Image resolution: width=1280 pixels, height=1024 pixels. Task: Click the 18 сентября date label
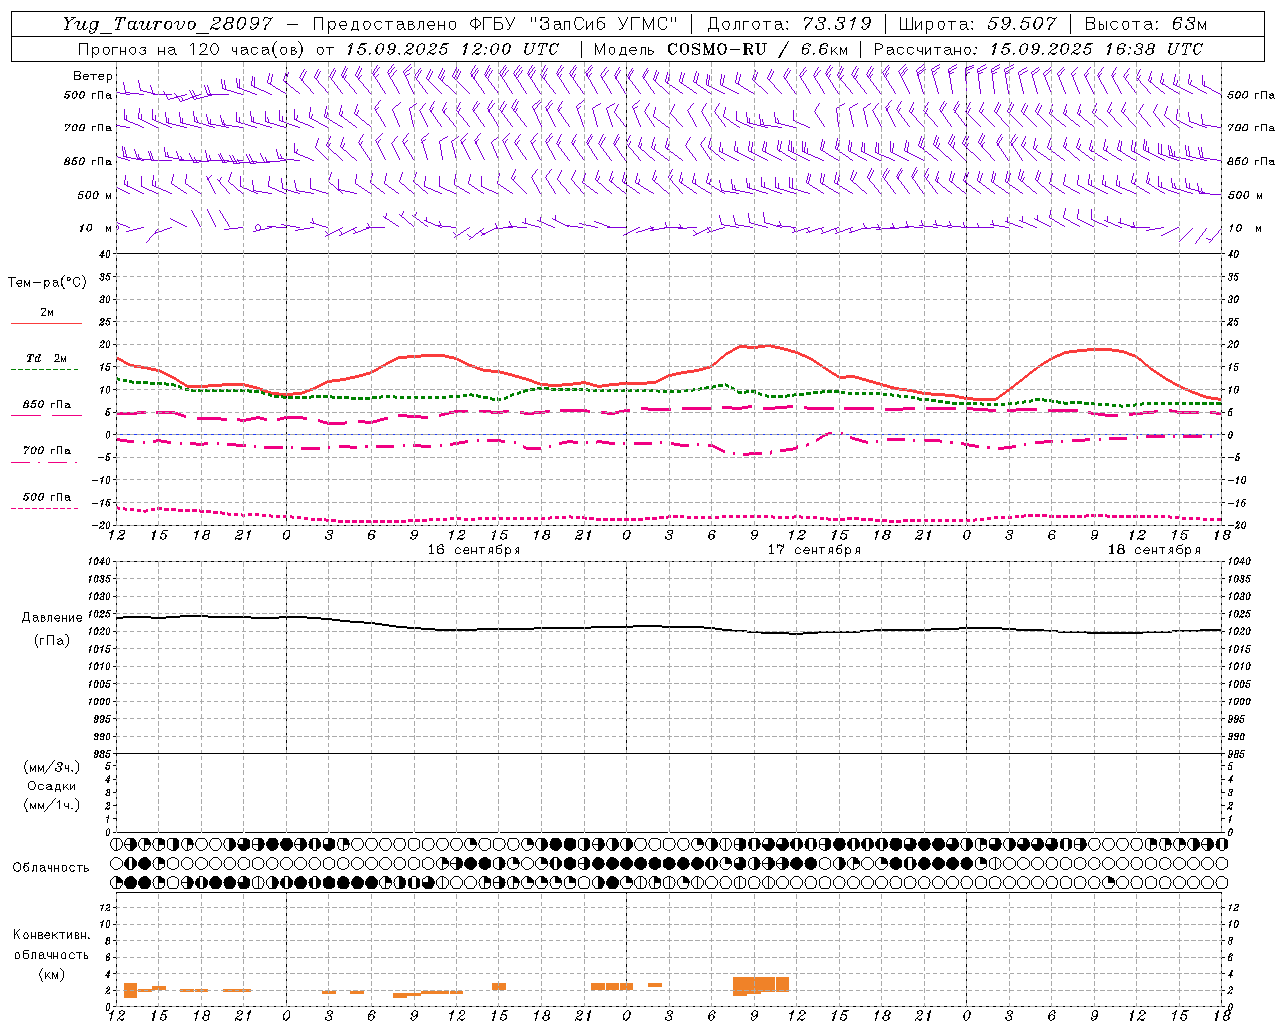1154,550
